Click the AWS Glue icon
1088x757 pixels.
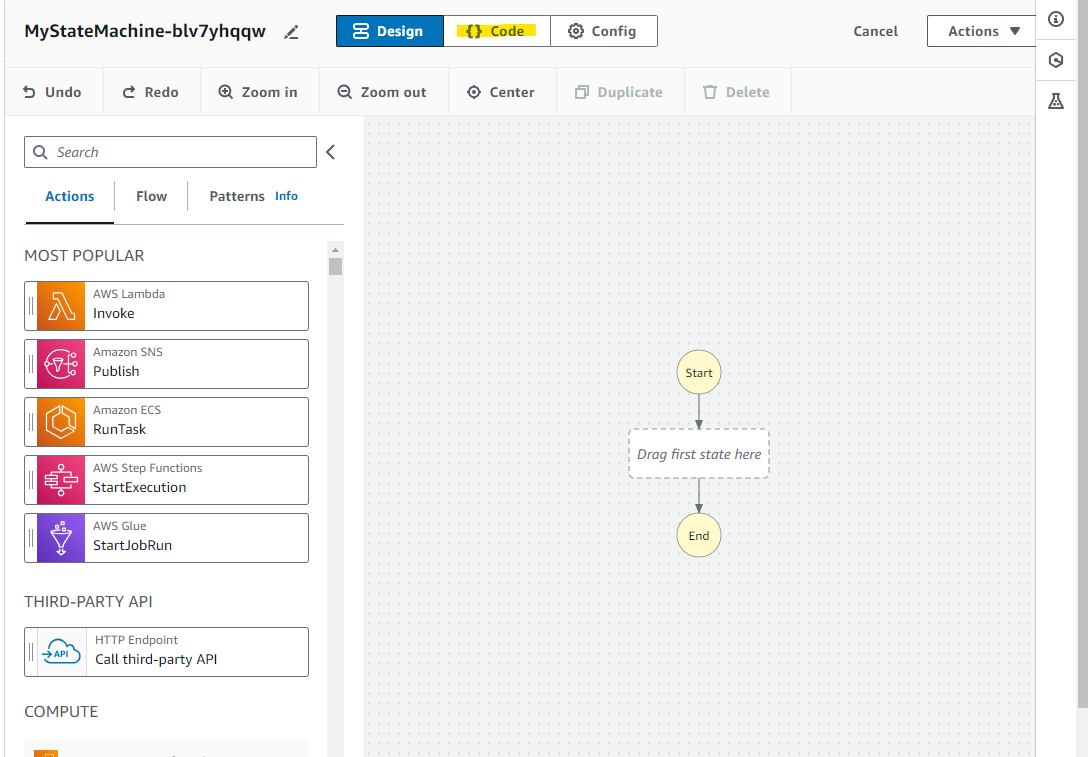[61, 538]
